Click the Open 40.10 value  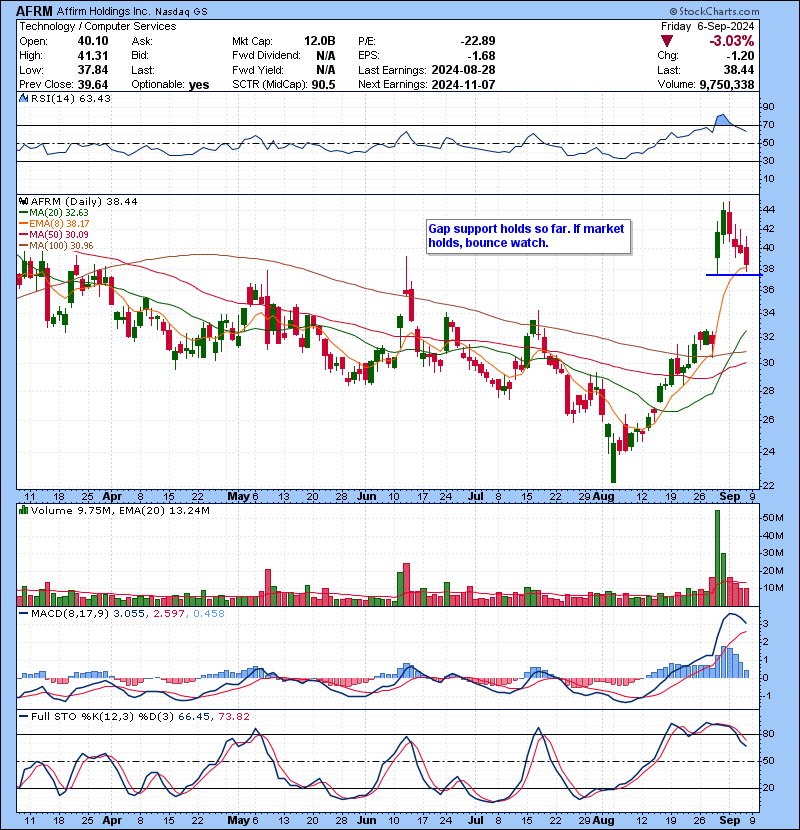coord(93,41)
